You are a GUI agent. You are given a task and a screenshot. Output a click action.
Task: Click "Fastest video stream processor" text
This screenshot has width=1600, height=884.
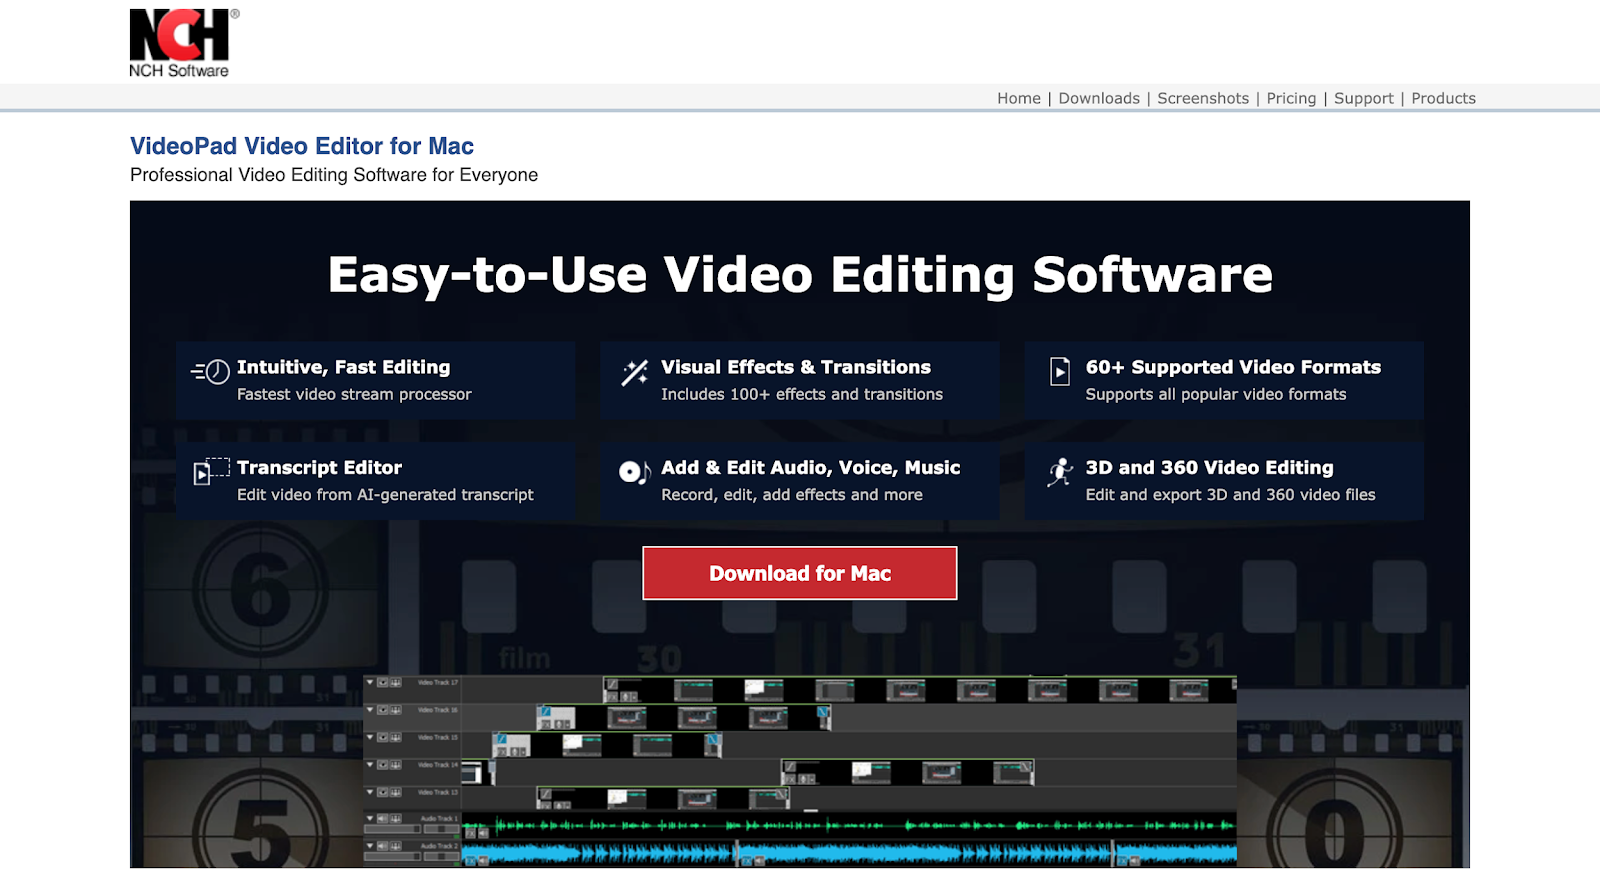point(354,394)
